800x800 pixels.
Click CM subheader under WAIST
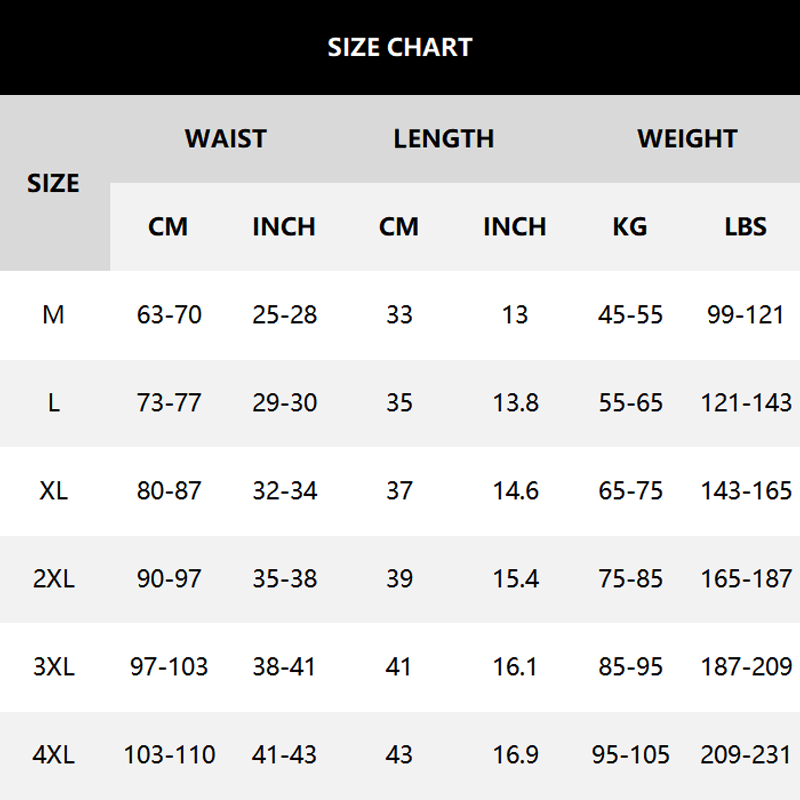[168, 226]
